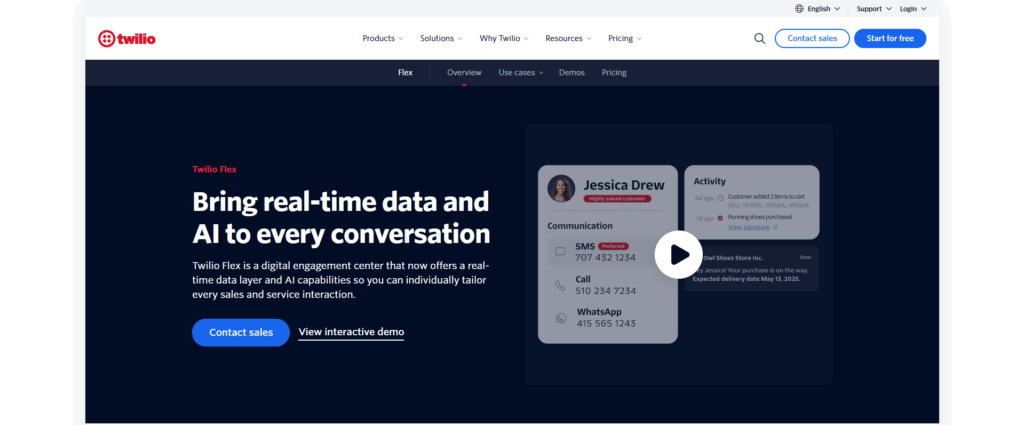The height and width of the screenshot is (425, 1024).
Task: Click the Preferred badge next to SMS
Action: [x=613, y=246]
